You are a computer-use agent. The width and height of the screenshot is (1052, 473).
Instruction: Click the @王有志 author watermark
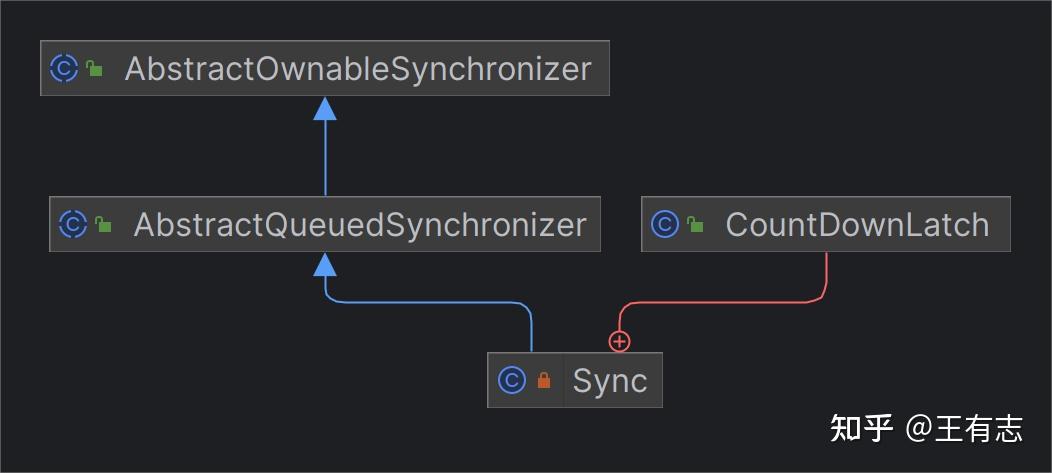964,428
